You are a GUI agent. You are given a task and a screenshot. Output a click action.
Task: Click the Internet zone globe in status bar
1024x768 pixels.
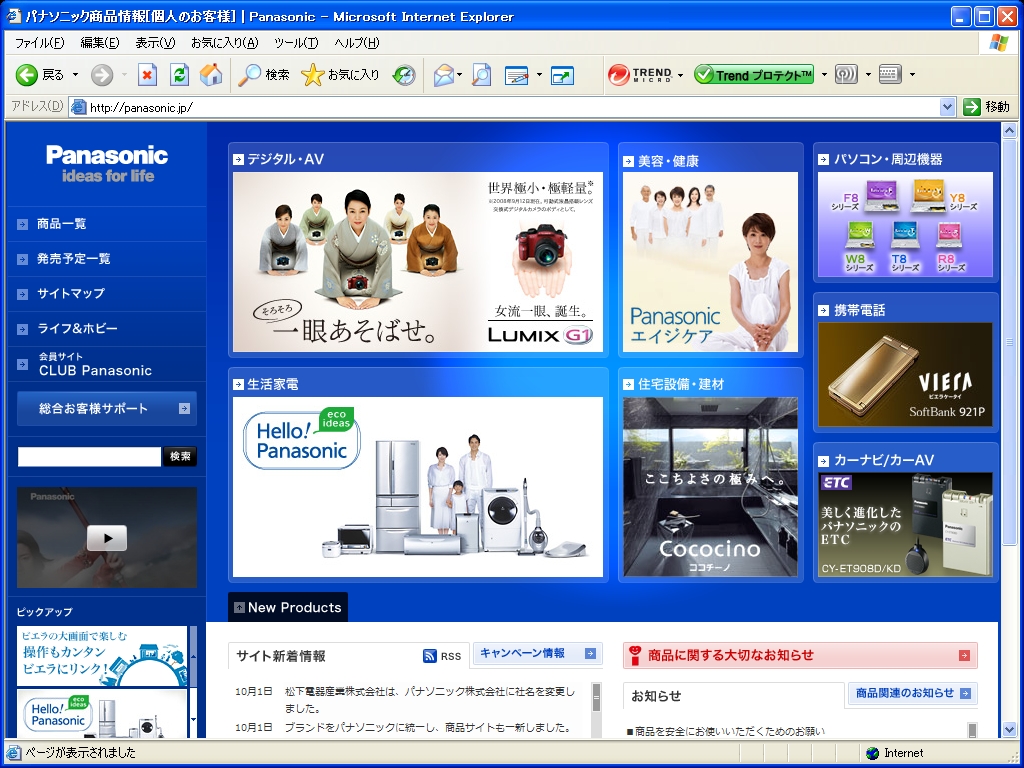pyautogui.click(x=872, y=753)
